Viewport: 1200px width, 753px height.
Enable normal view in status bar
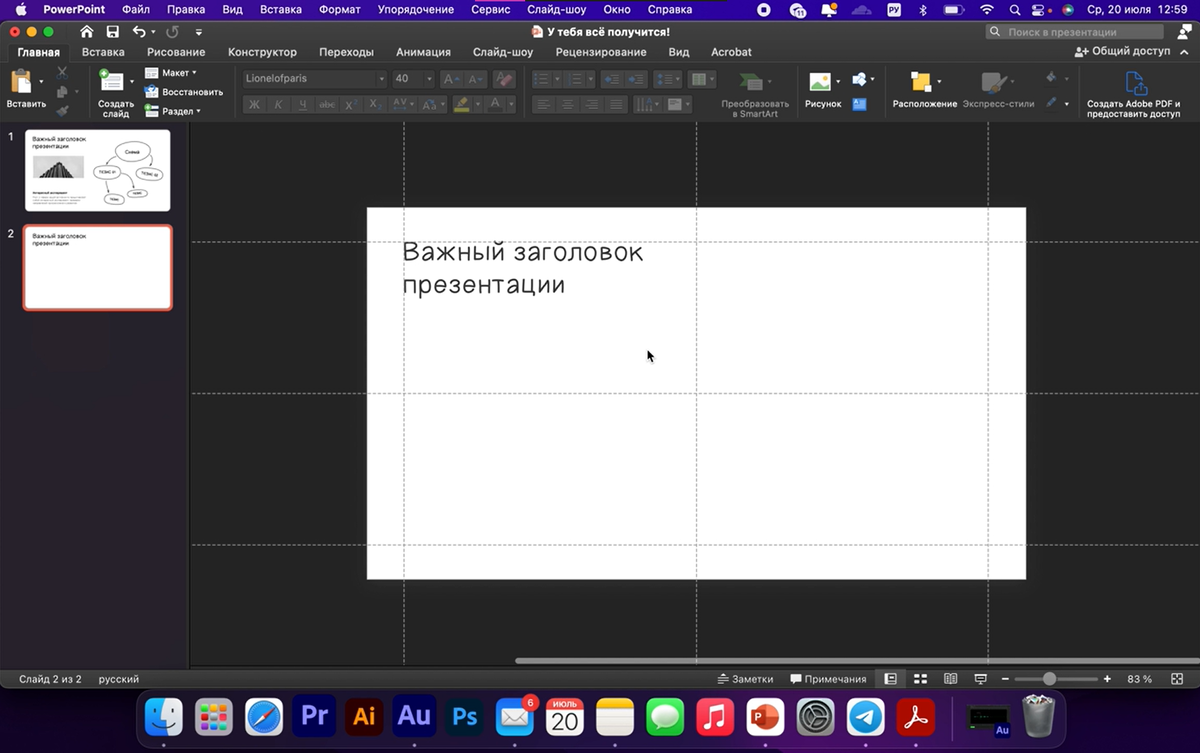pos(890,679)
